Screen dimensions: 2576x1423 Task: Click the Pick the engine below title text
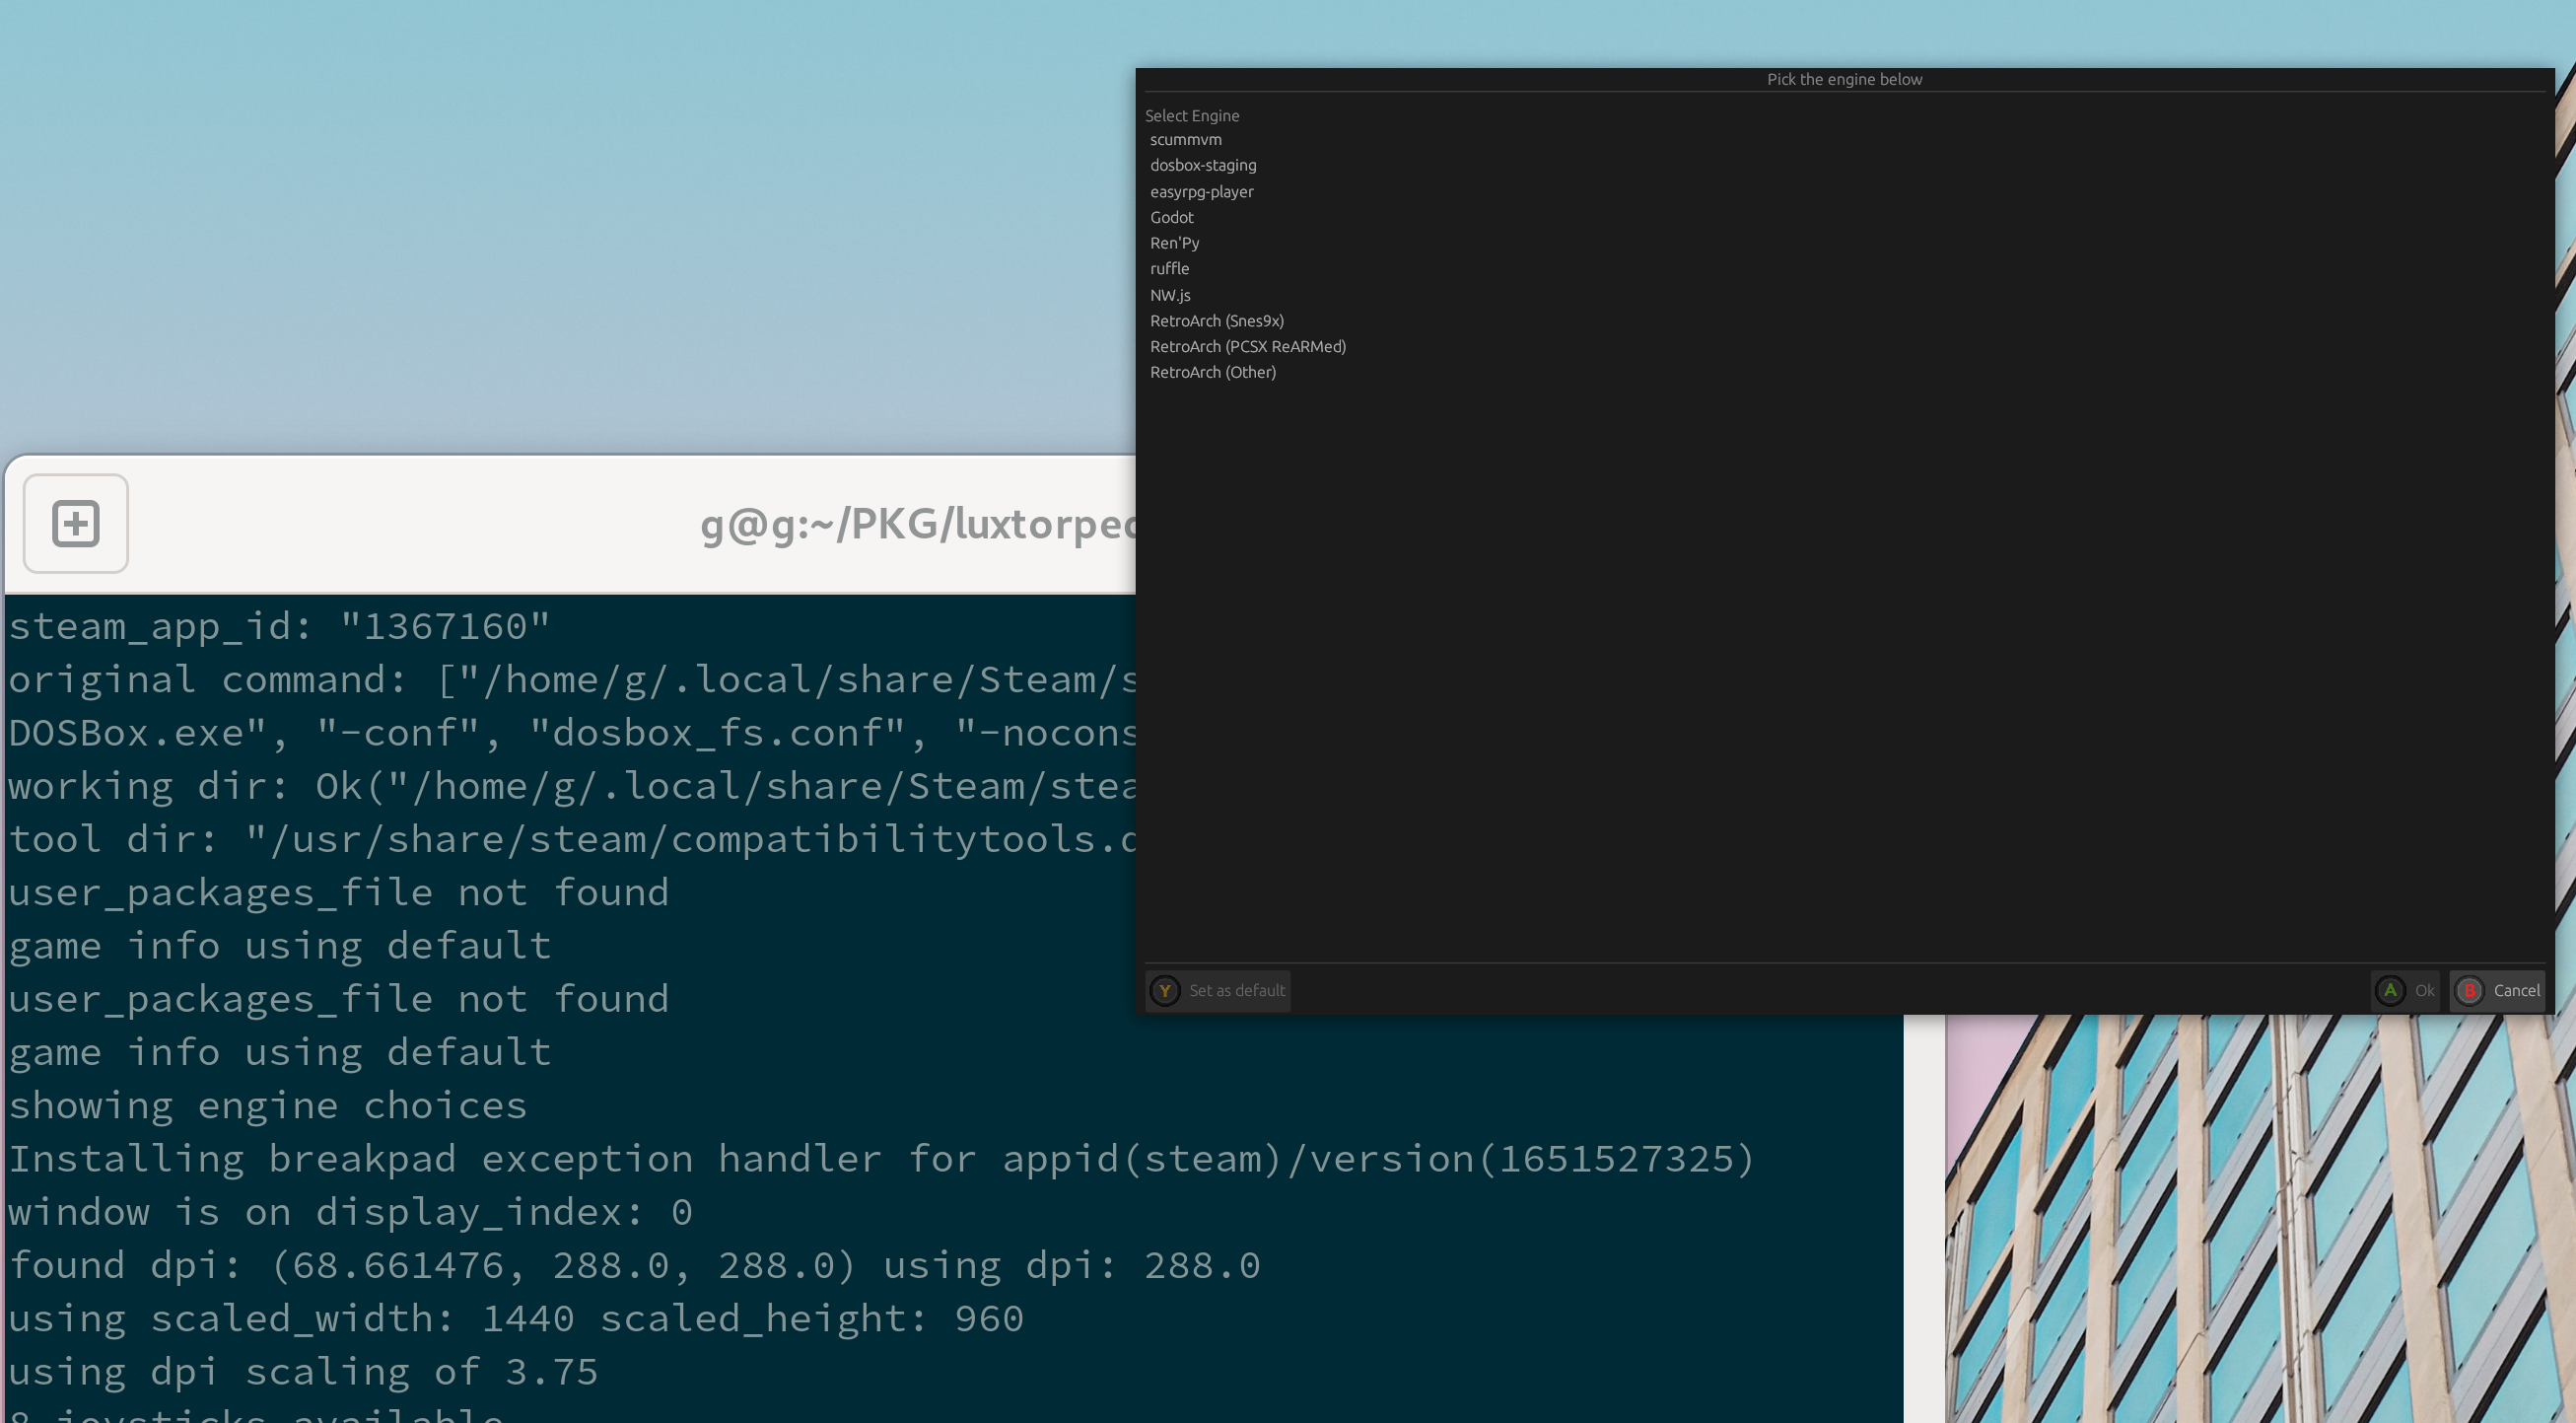[1845, 79]
